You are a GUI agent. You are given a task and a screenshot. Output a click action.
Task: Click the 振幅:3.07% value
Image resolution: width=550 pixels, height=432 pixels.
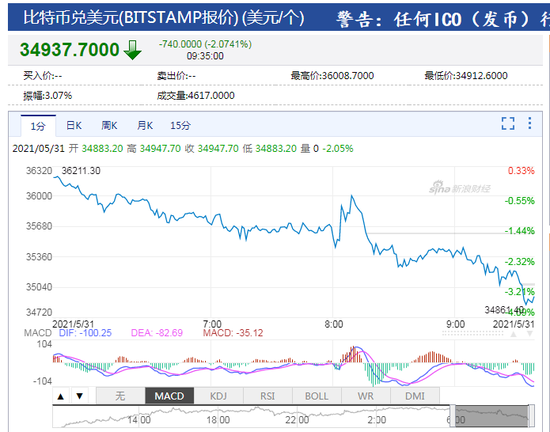(48, 96)
